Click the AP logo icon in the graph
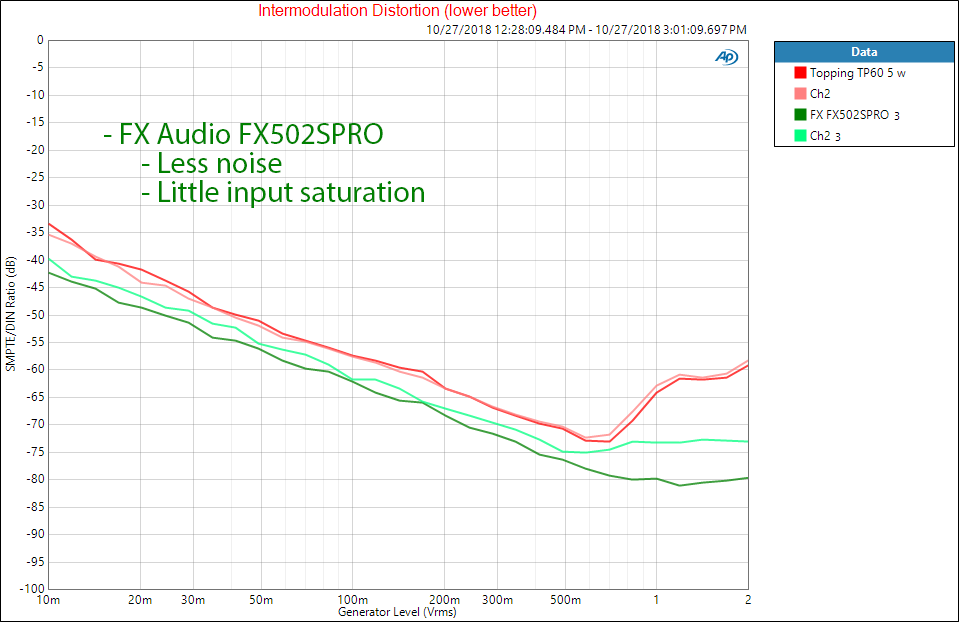 click(x=727, y=57)
